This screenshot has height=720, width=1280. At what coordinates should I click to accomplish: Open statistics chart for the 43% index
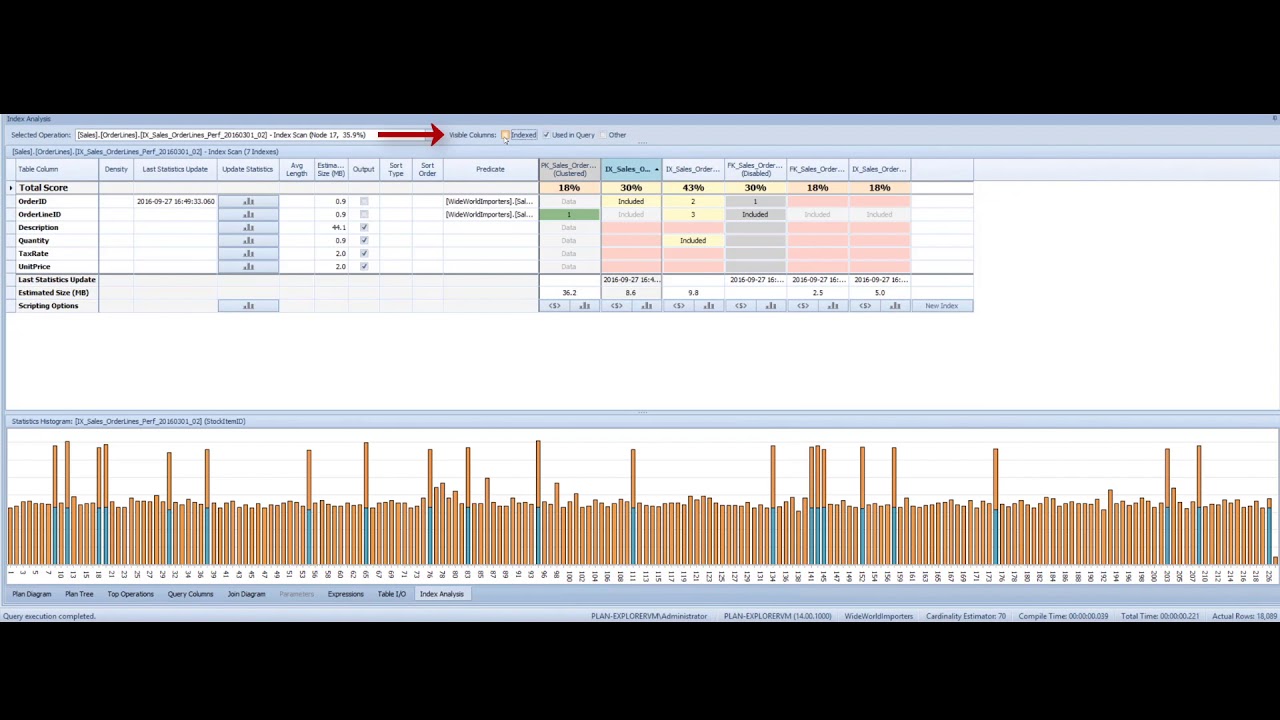(709, 306)
